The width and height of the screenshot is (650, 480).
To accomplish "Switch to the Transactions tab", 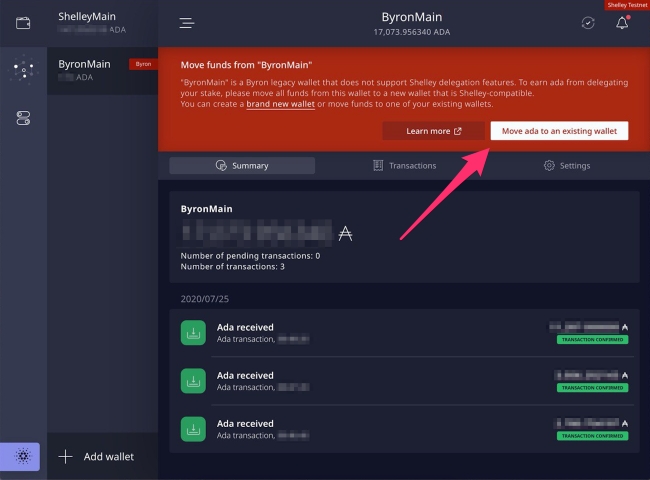I will coord(404,166).
